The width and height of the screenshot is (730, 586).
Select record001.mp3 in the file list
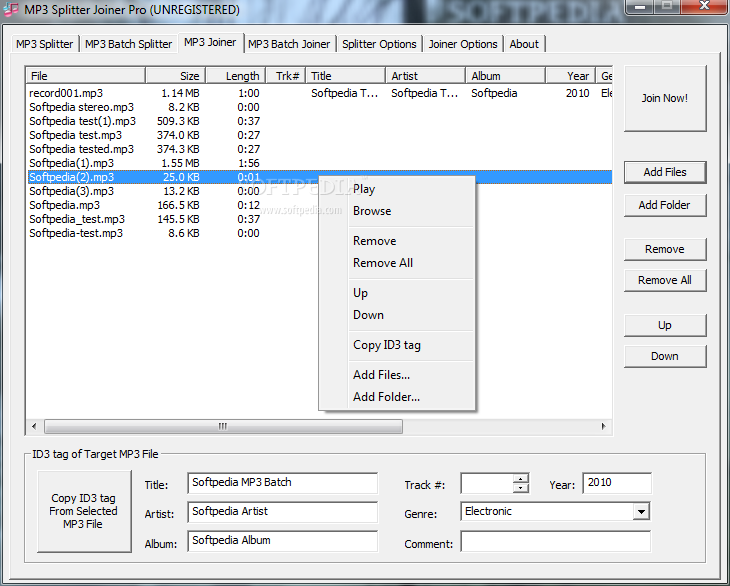click(319, 93)
